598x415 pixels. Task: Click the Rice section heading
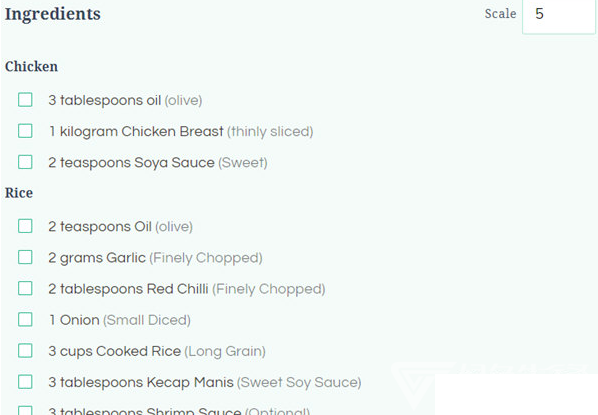pos(19,193)
